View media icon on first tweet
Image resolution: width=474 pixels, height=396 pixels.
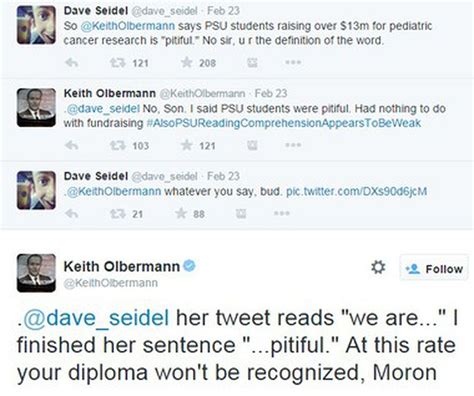252,62
